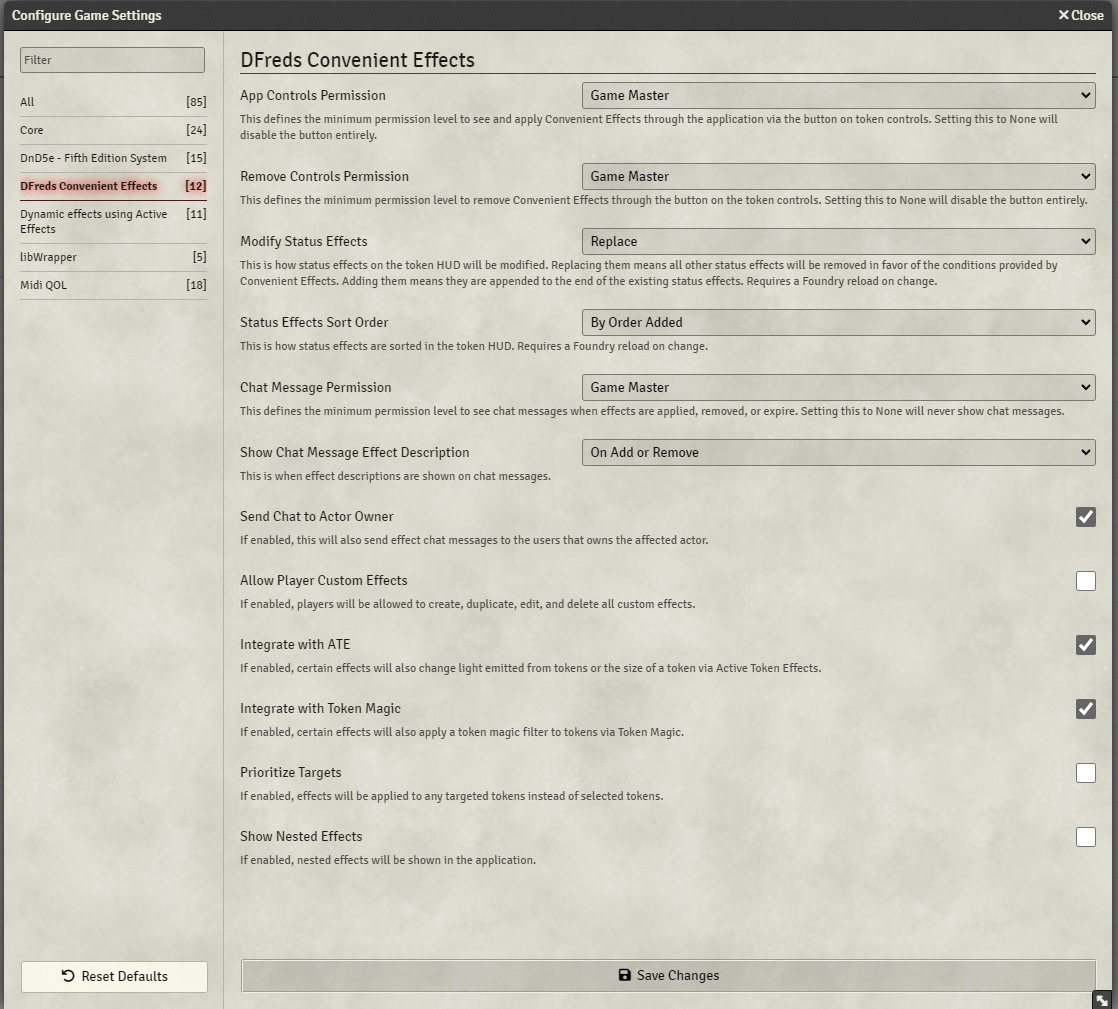Click the window resize handle icon

click(x=1102, y=999)
